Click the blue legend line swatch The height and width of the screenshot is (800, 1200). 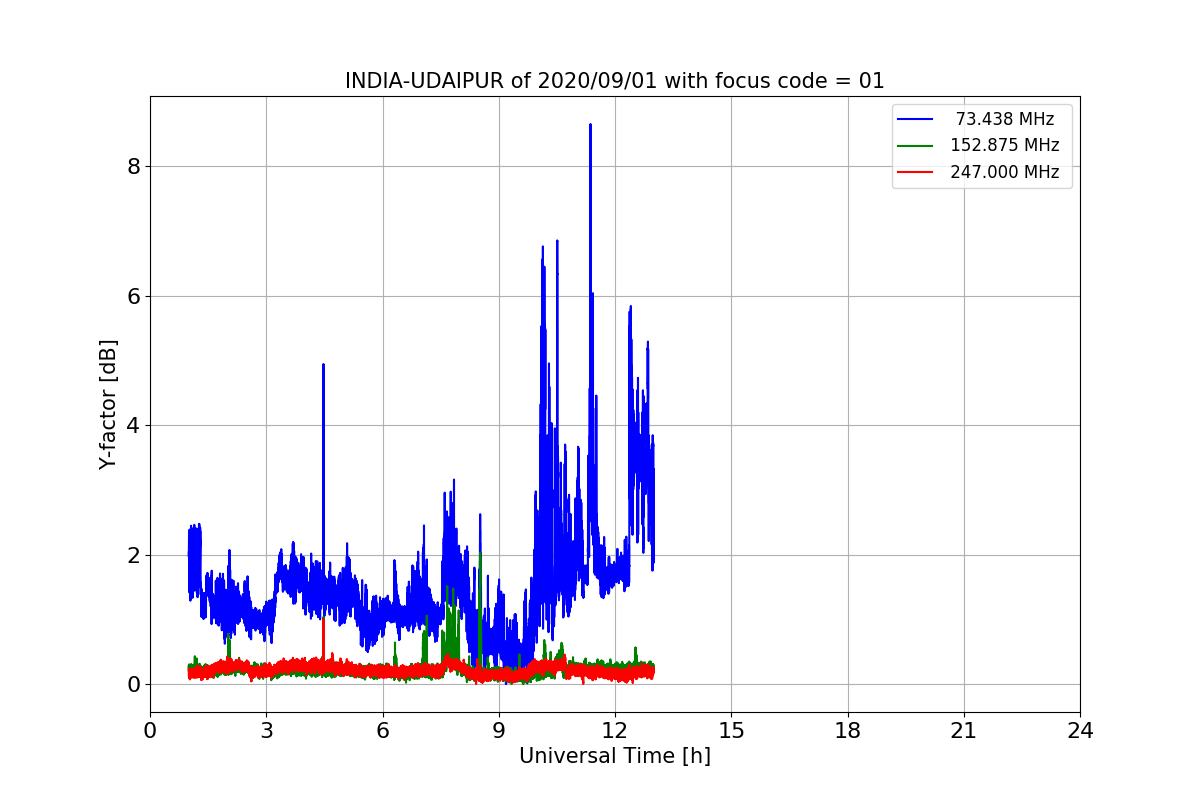(x=916, y=119)
